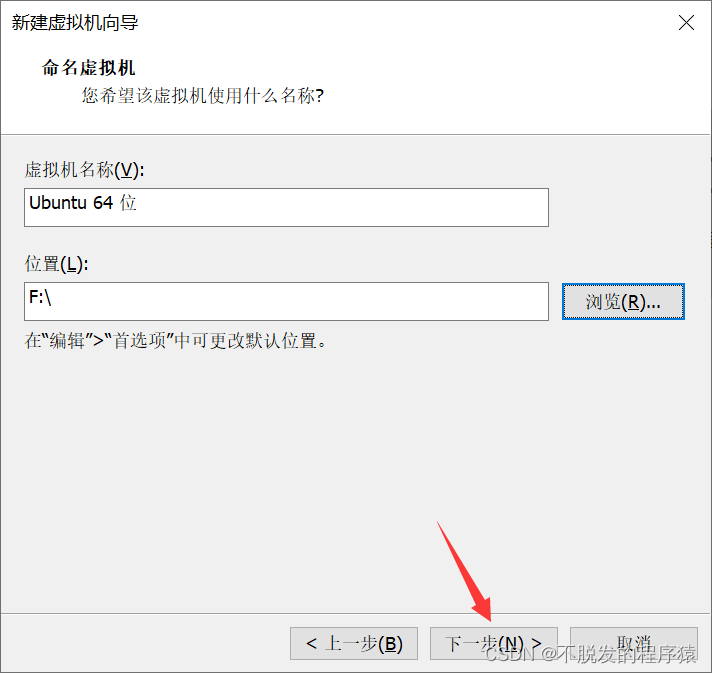The height and width of the screenshot is (673, 712).
Task: Click the 虚拟机名称(V) label
Action: coord(84,170)
